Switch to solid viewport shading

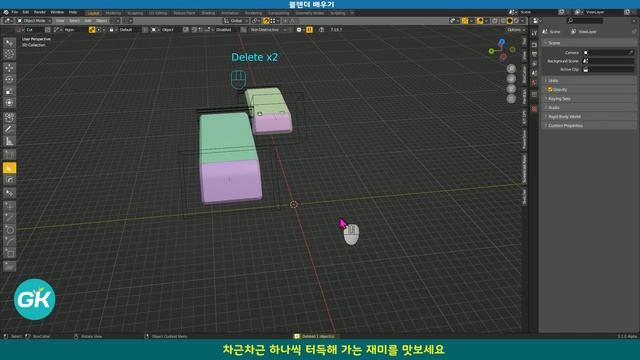pyautogui.click(x=510, y=21)
